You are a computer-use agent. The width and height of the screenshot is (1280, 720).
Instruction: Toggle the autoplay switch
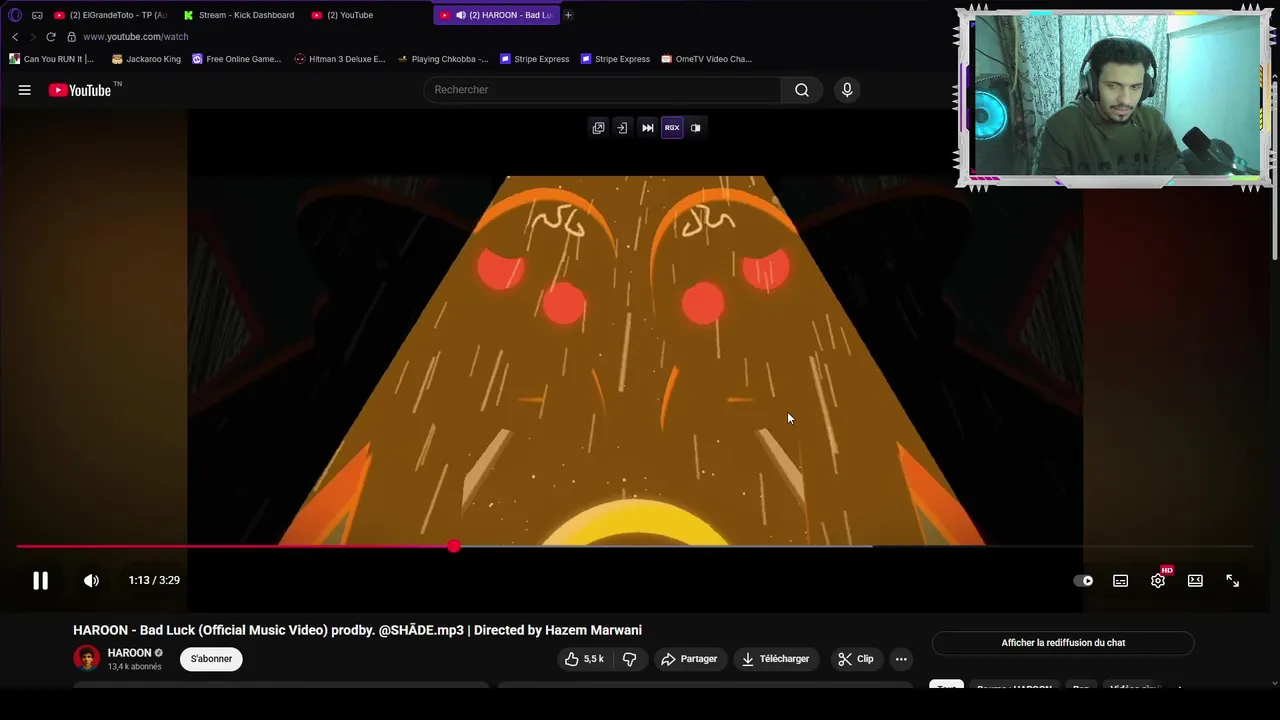1083,581
